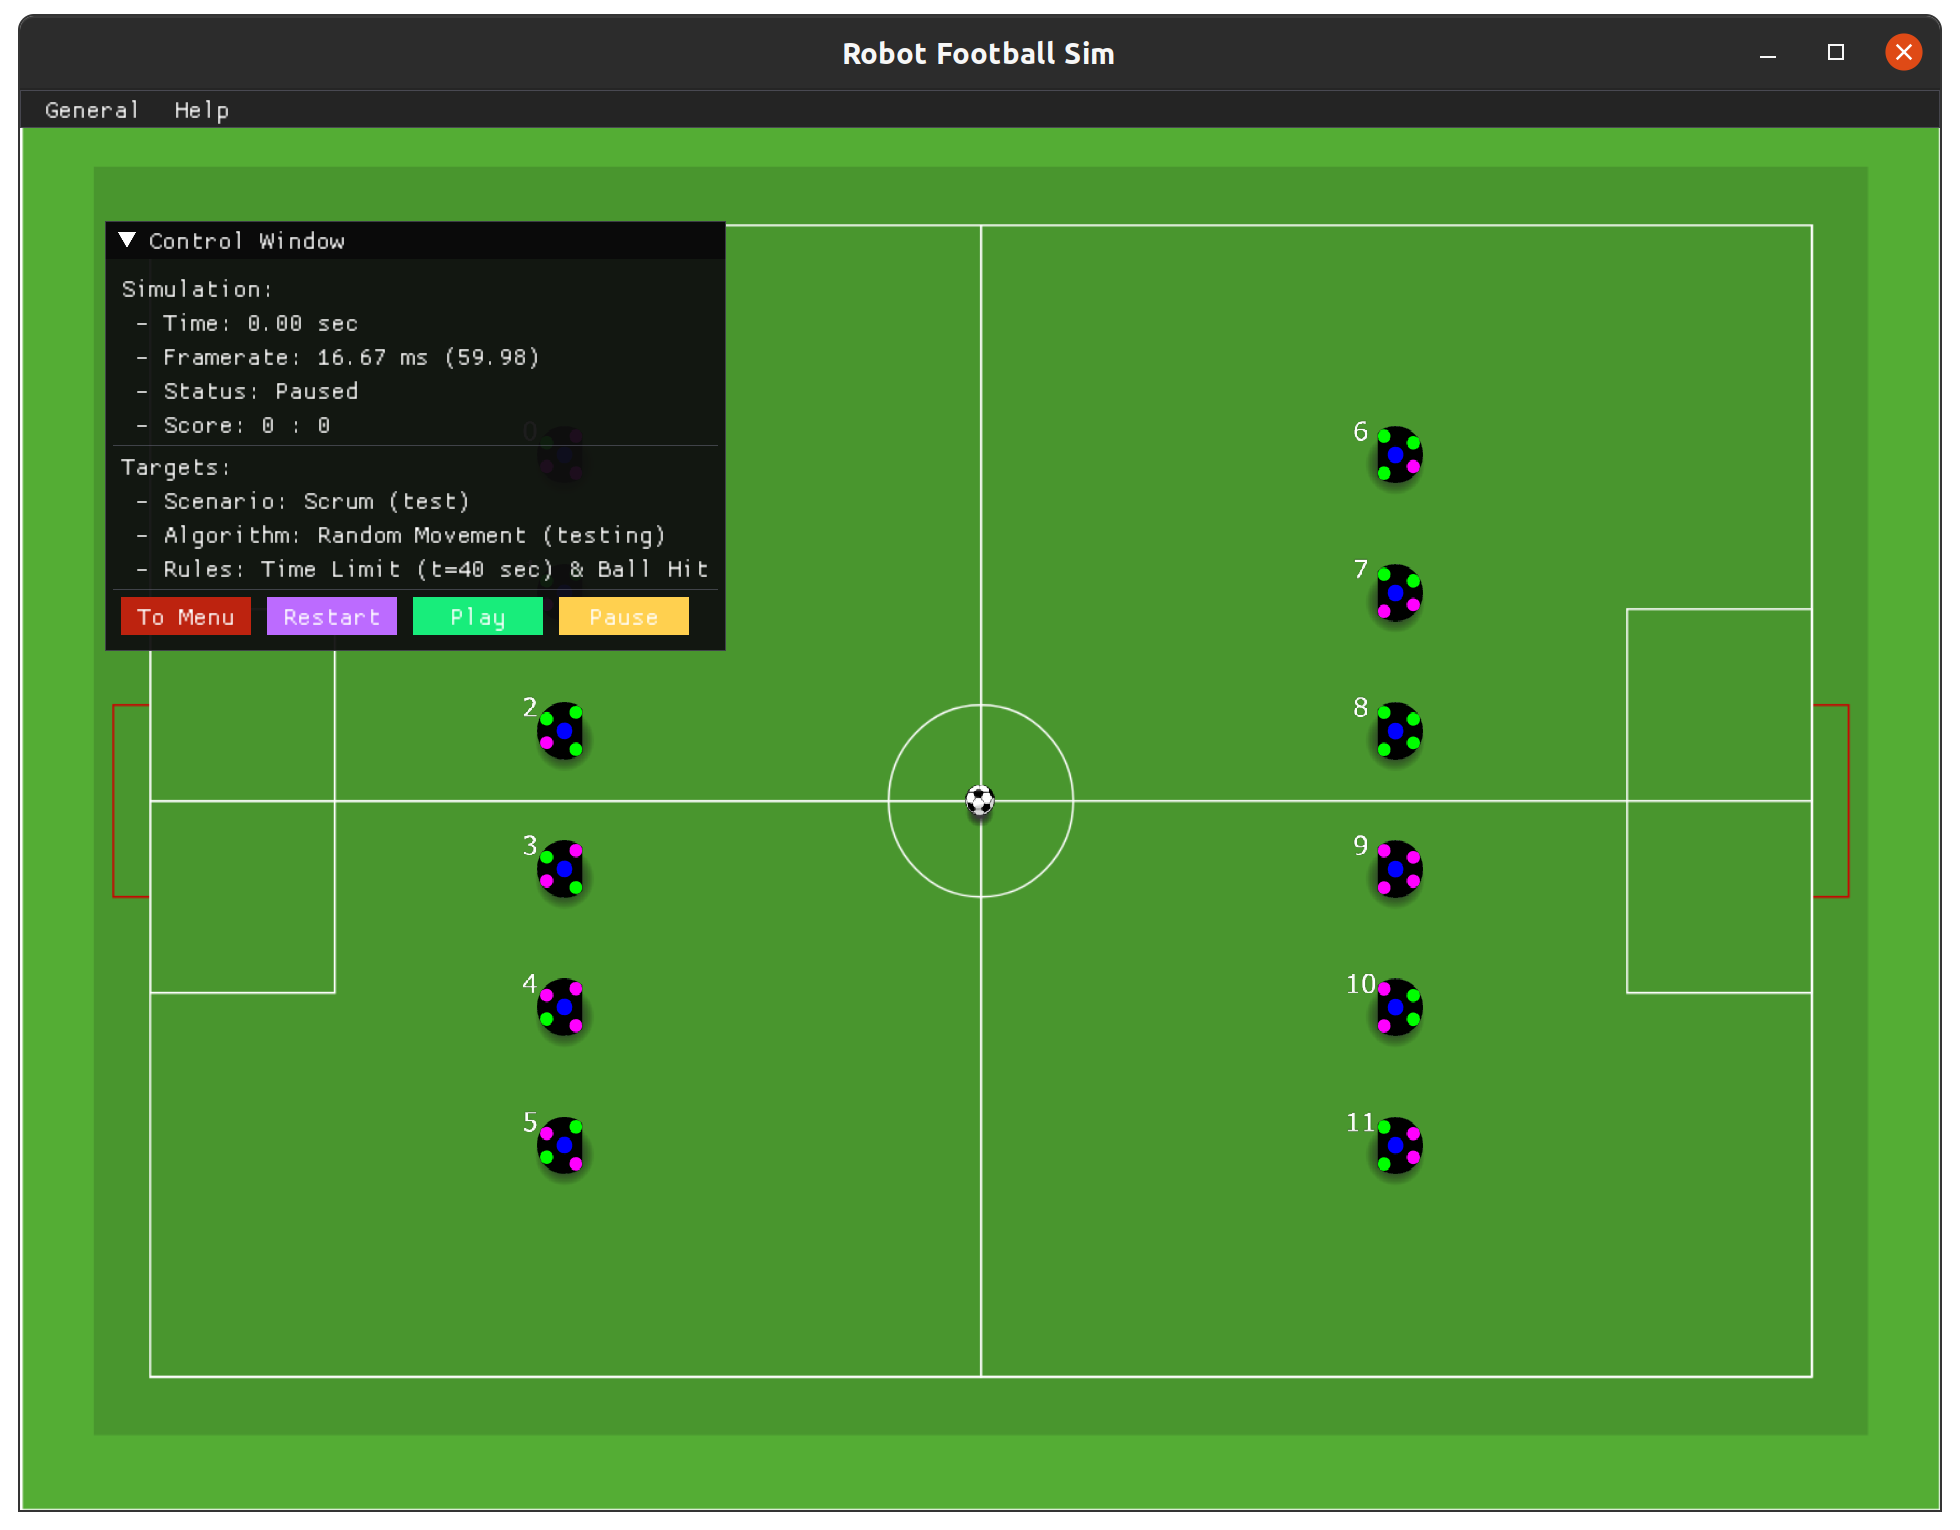1960x1530 pixels.
Task: Click robot number 10 on the field
Action: coord(1397,1007)
